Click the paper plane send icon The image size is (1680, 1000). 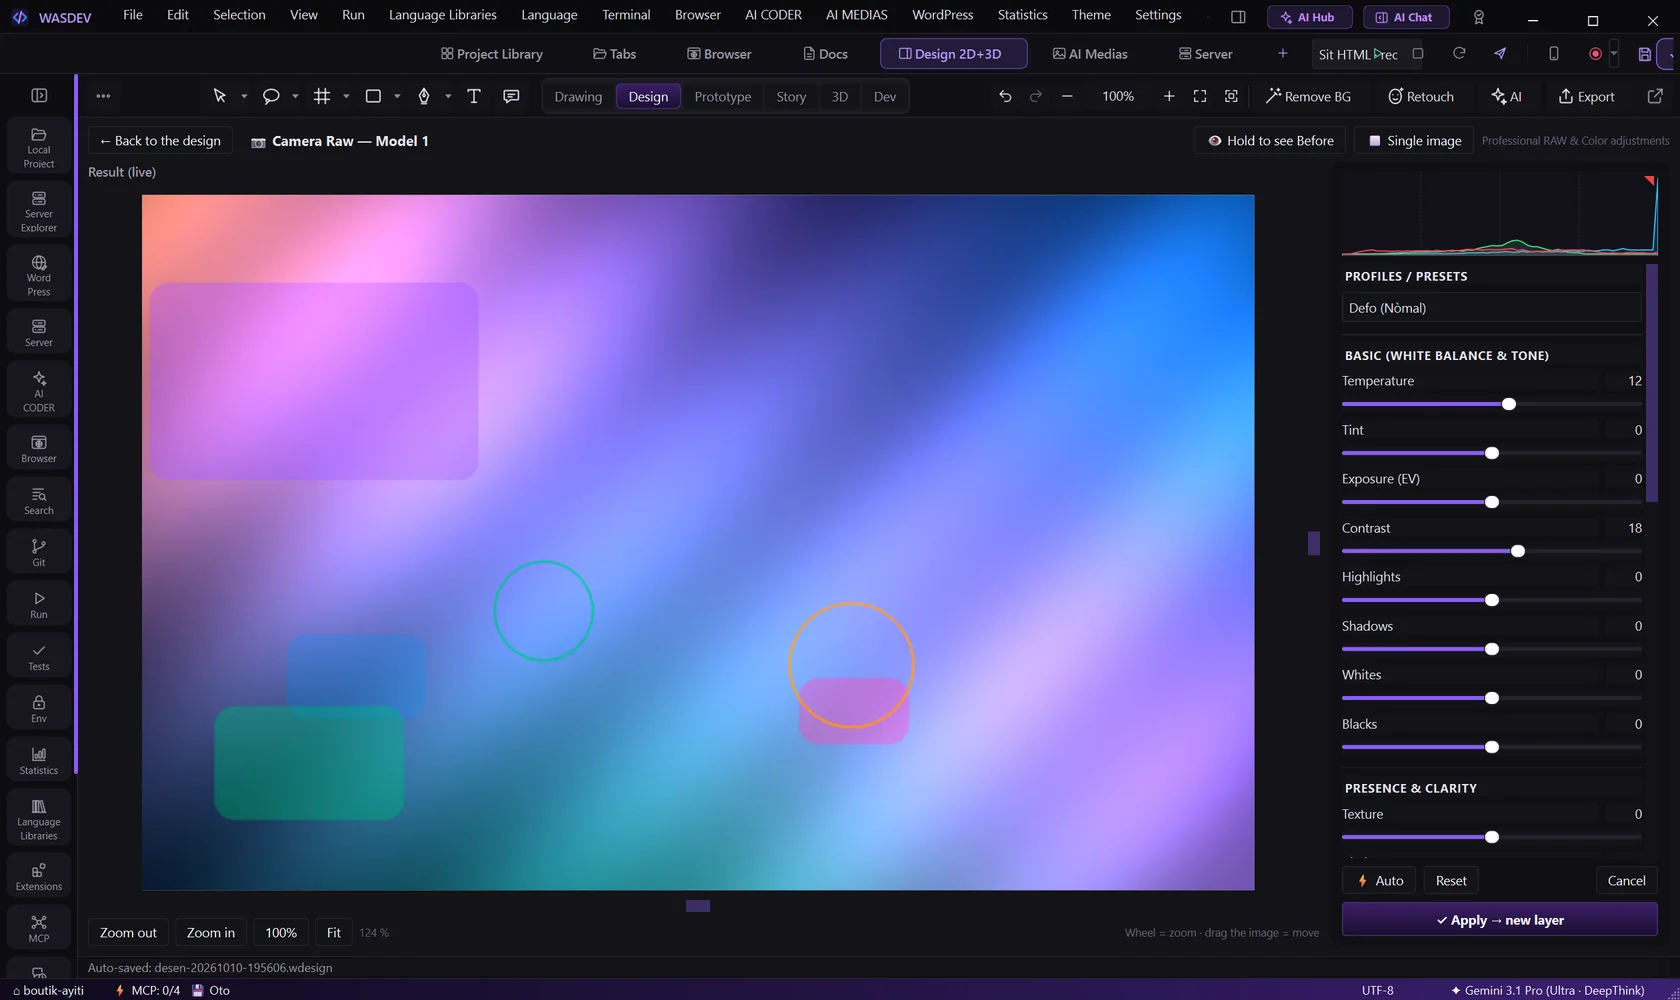1500,53
